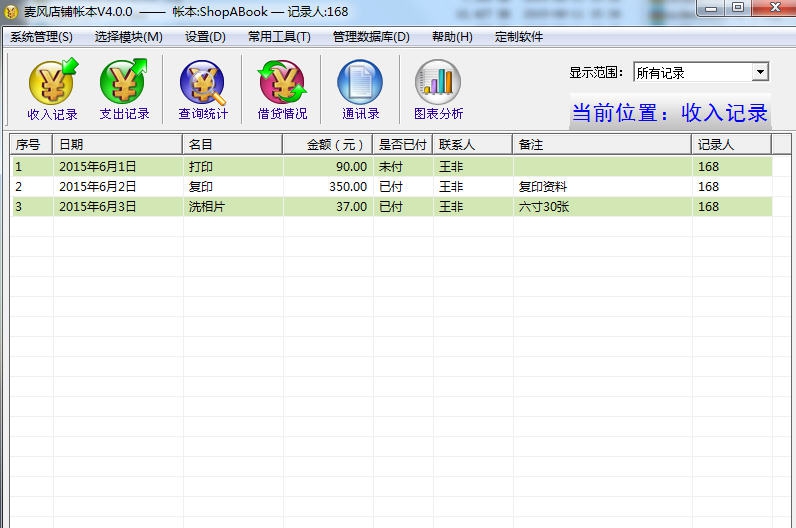Maximize the 麦风店铺帐本 window

(738, 8)
